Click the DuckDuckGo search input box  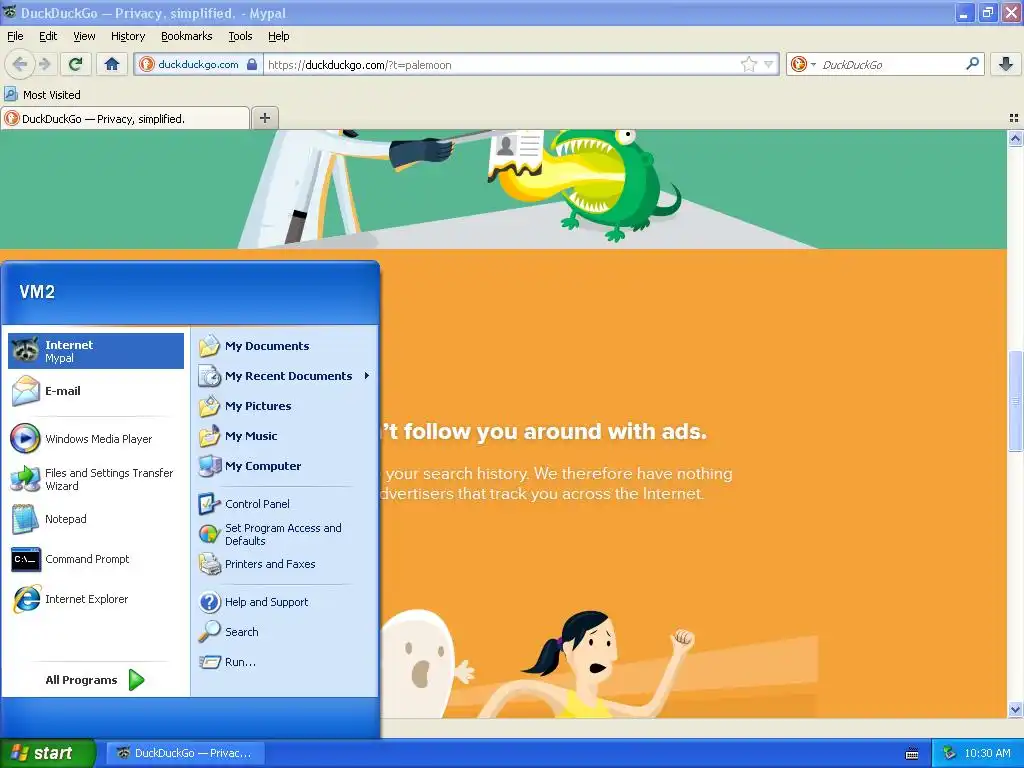click(891, 64)
